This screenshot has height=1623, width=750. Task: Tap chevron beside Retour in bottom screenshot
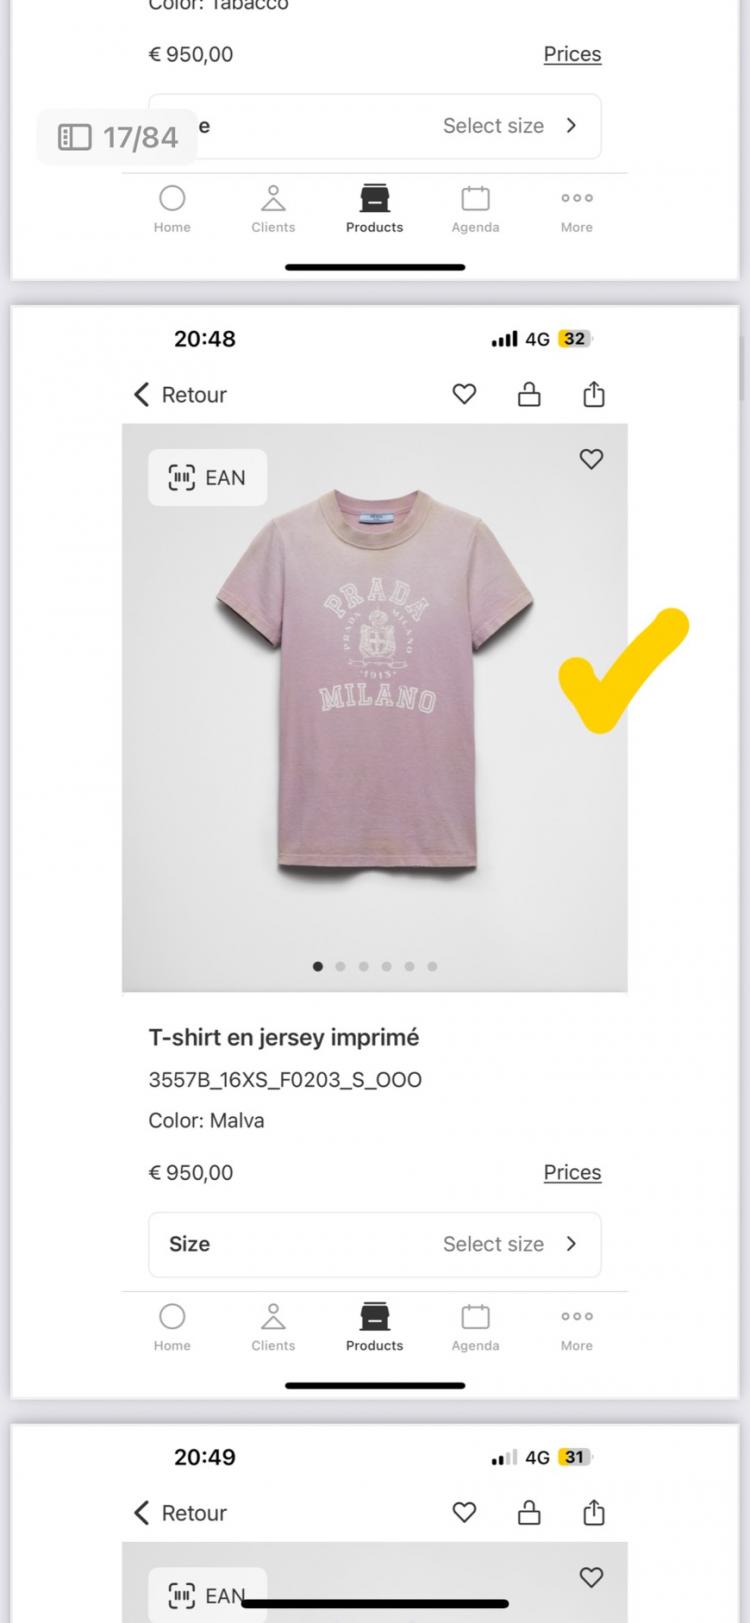pyautogui.click(x=142, y=1512)
